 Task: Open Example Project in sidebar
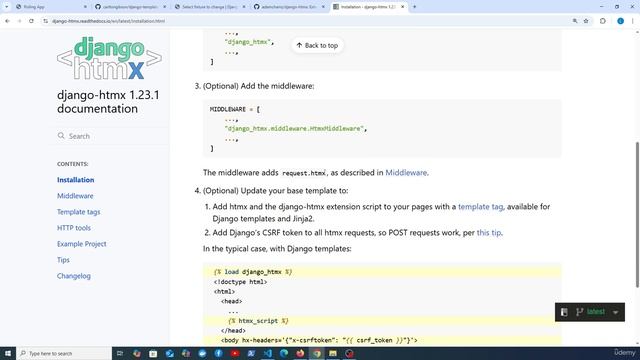[82, 244]
